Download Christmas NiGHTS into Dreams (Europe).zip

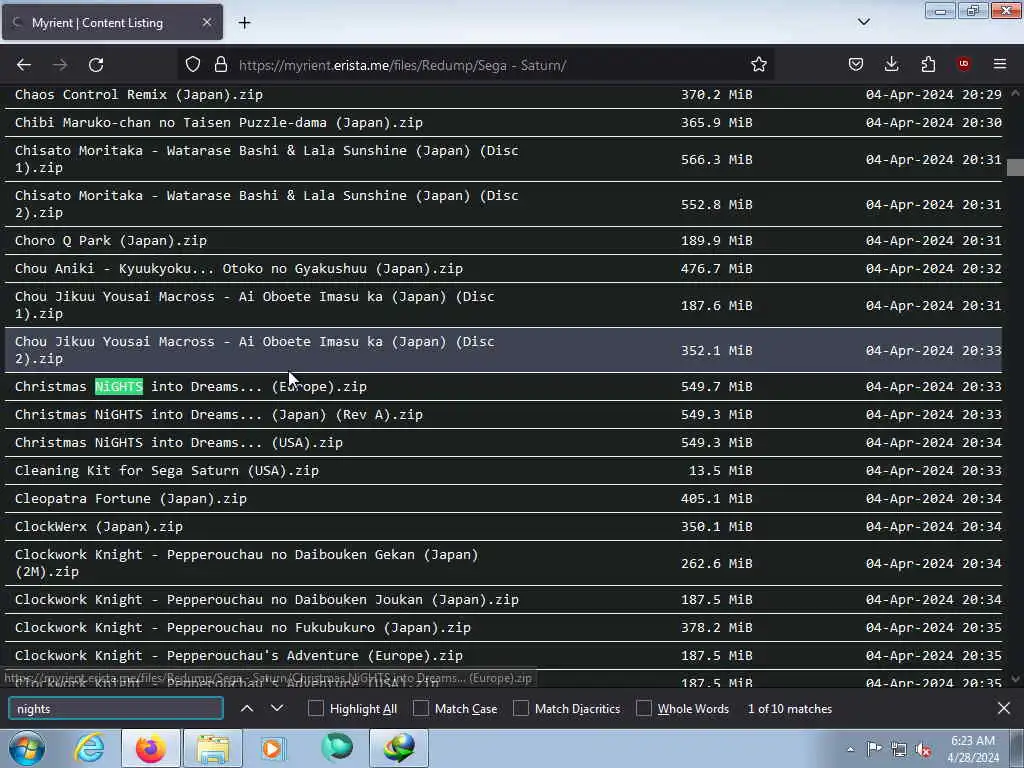[x=191, y=387]
